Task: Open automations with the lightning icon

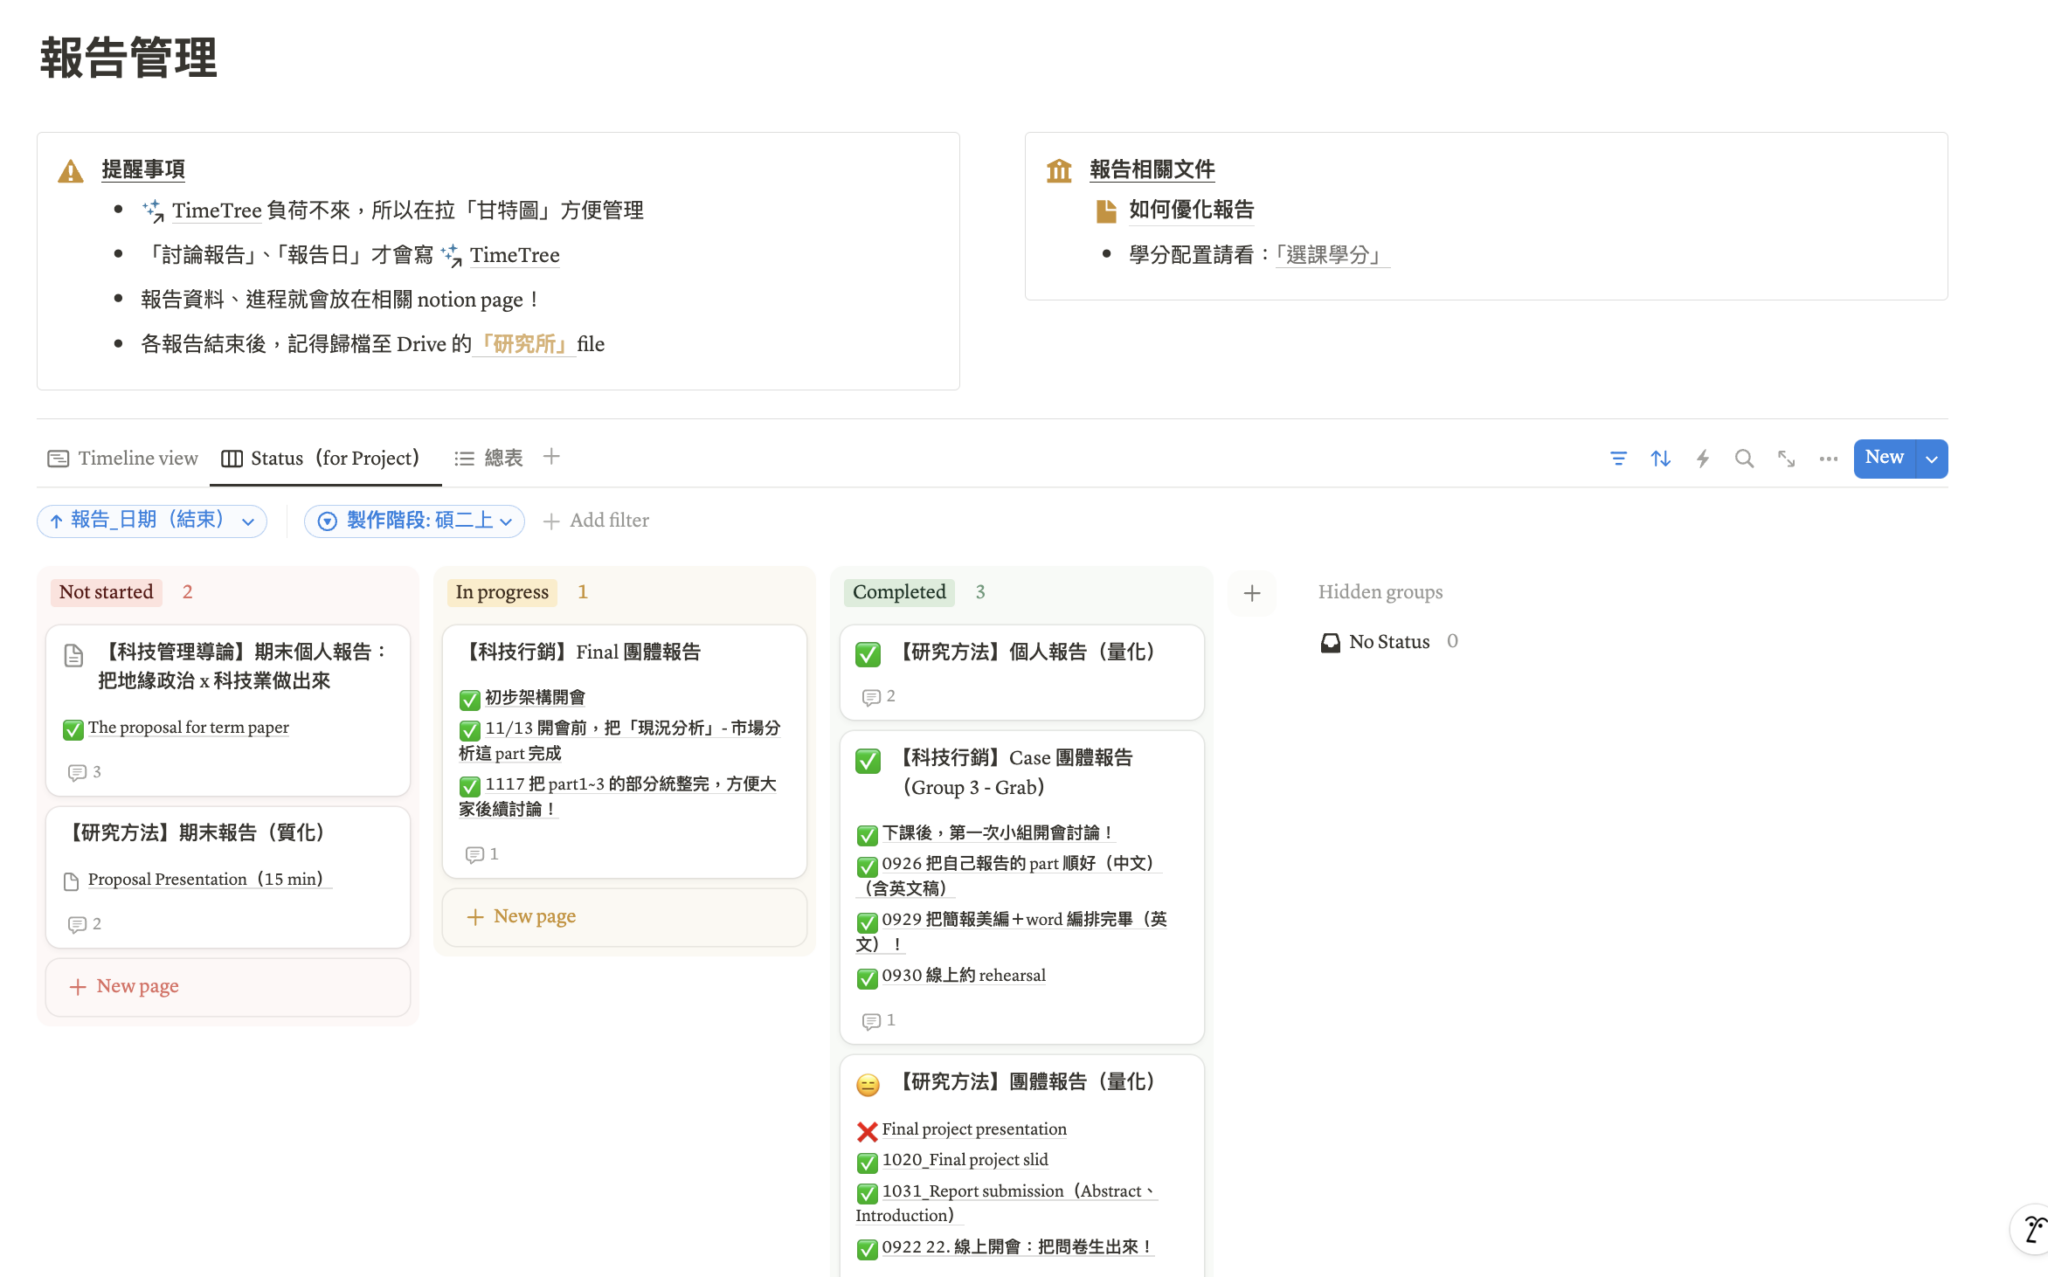Action: pos(1703,459)
